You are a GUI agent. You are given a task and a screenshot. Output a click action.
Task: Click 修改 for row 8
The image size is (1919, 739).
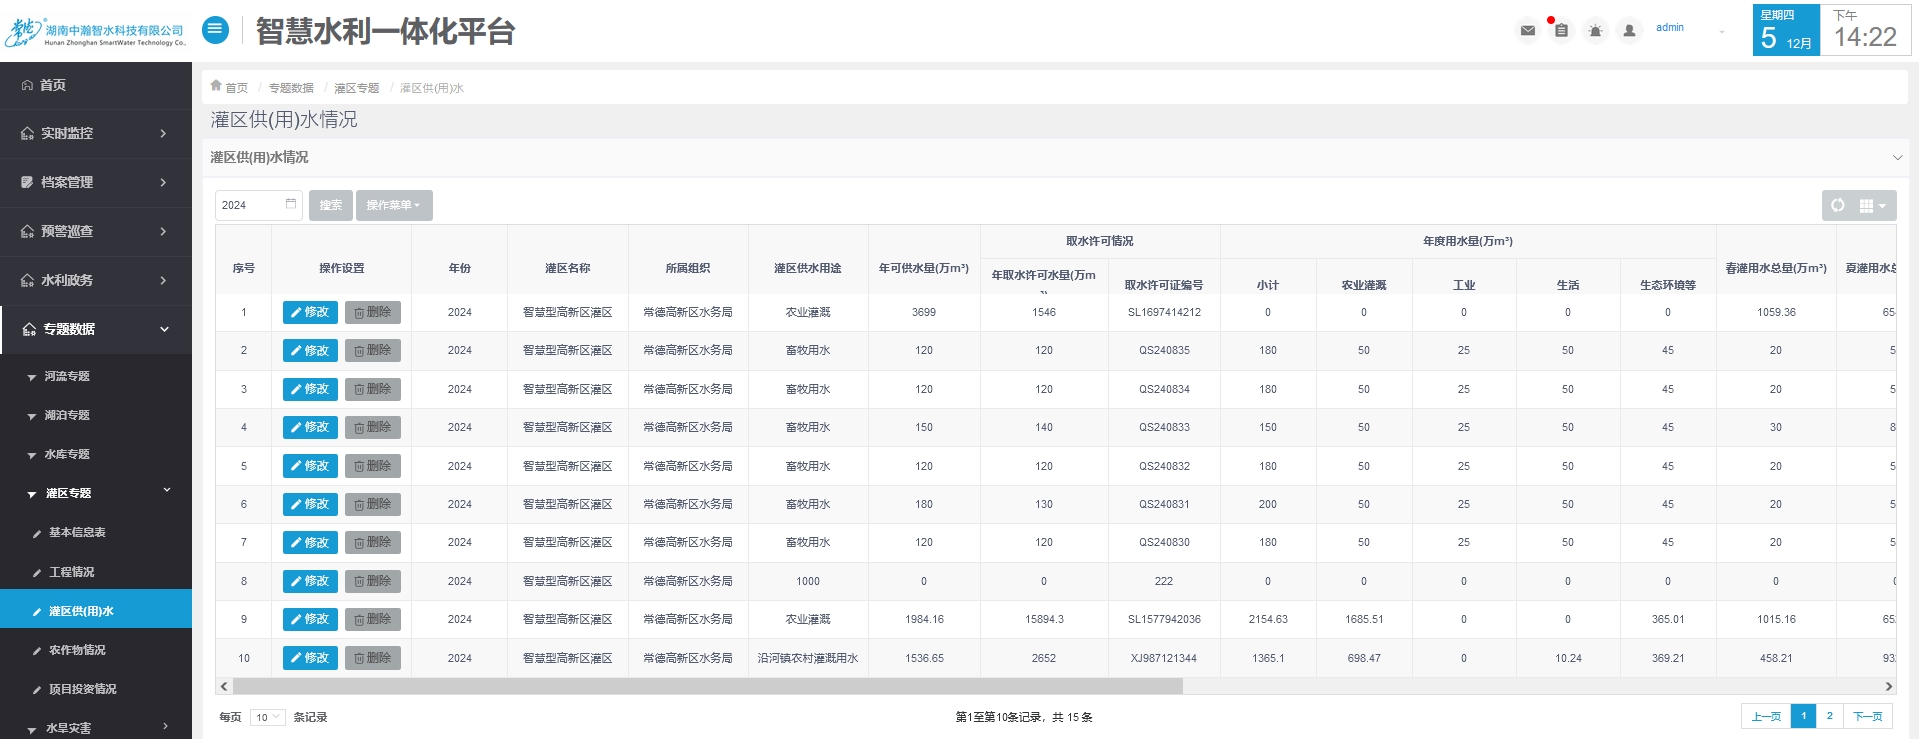(310, 581)
